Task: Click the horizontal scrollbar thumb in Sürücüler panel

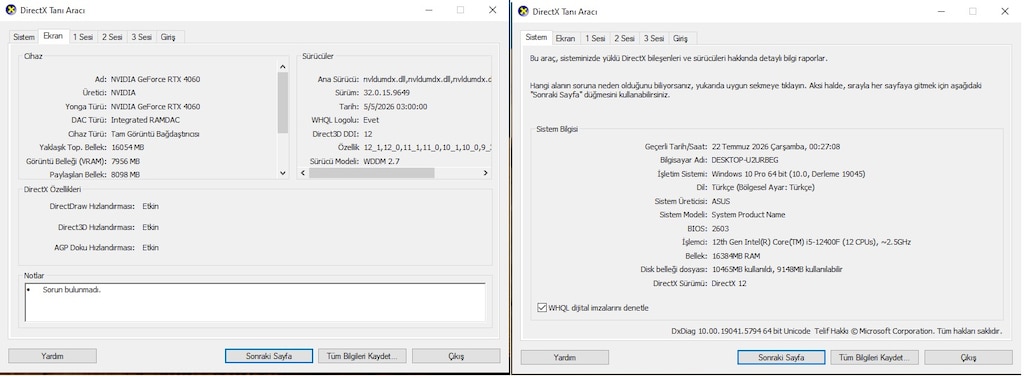Action: [372, 173]
